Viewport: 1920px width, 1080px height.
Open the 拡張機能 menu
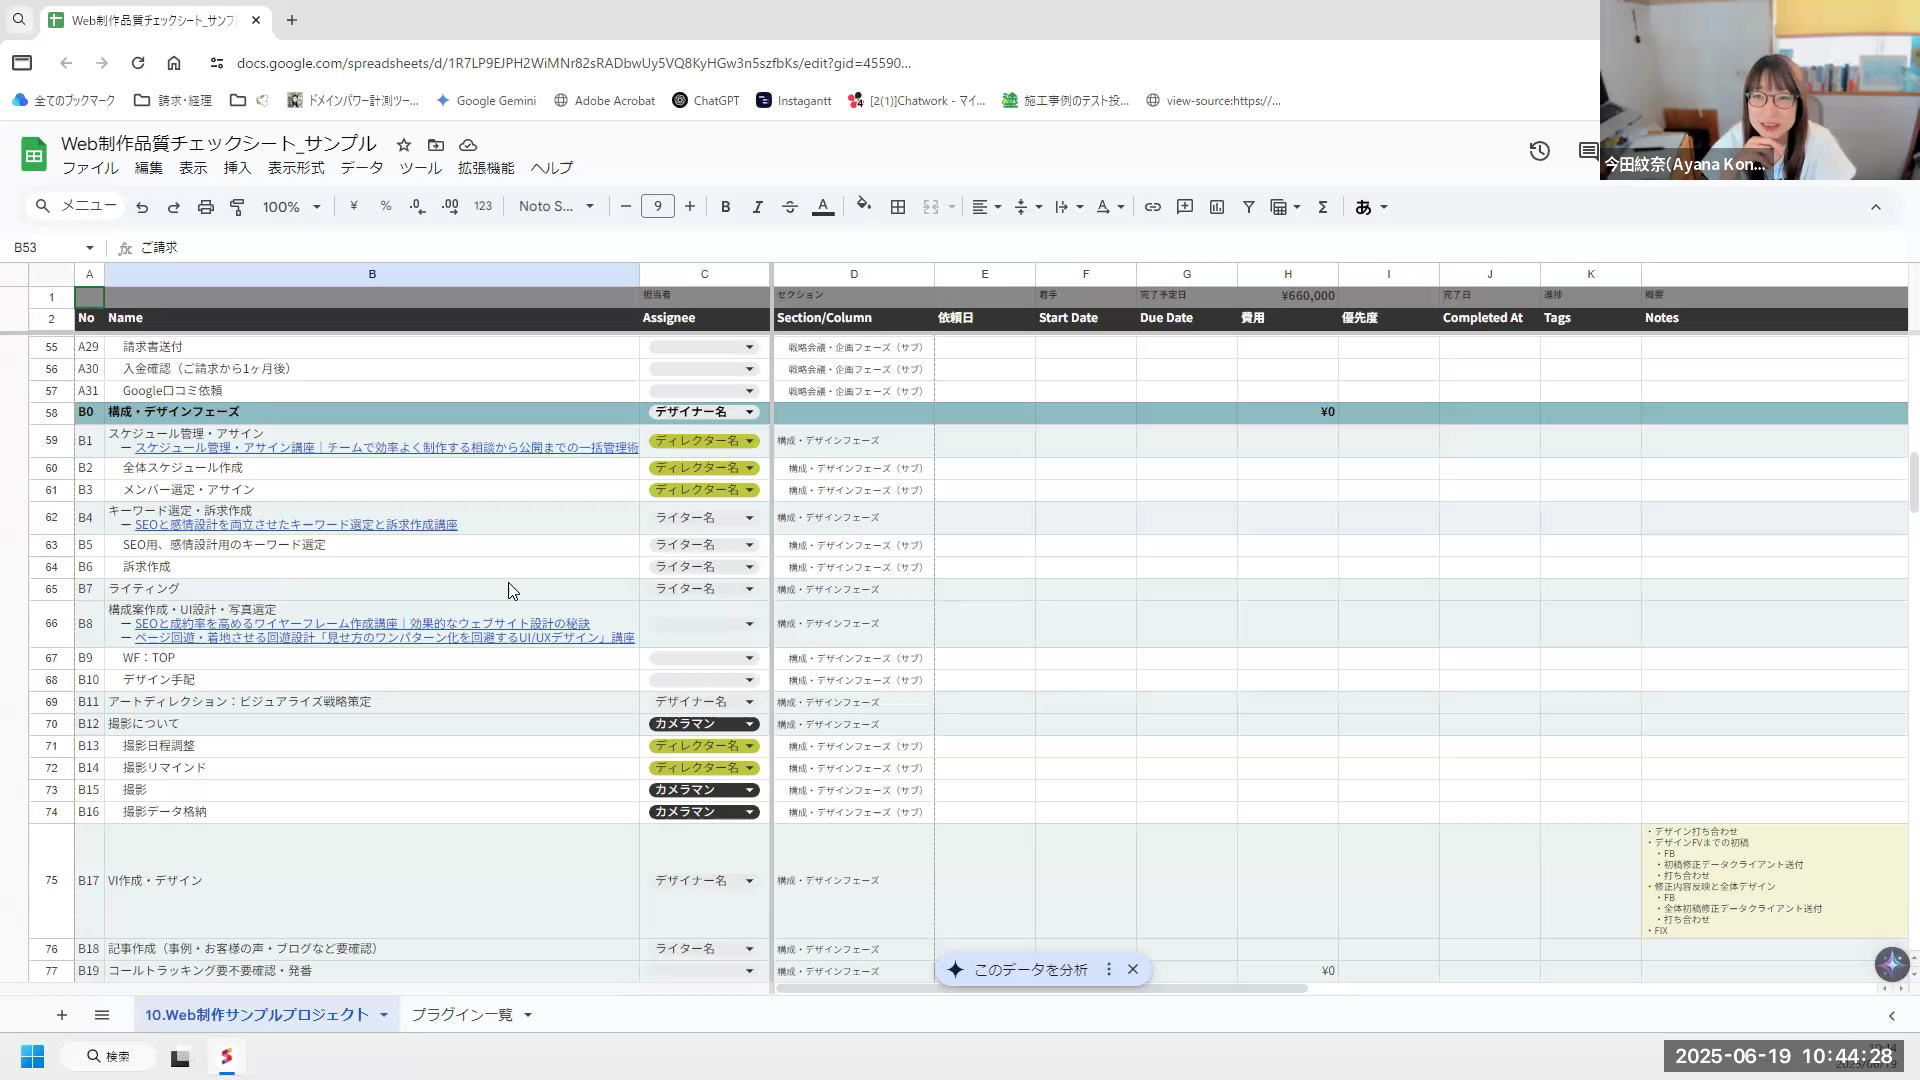[x=486, y=168]
